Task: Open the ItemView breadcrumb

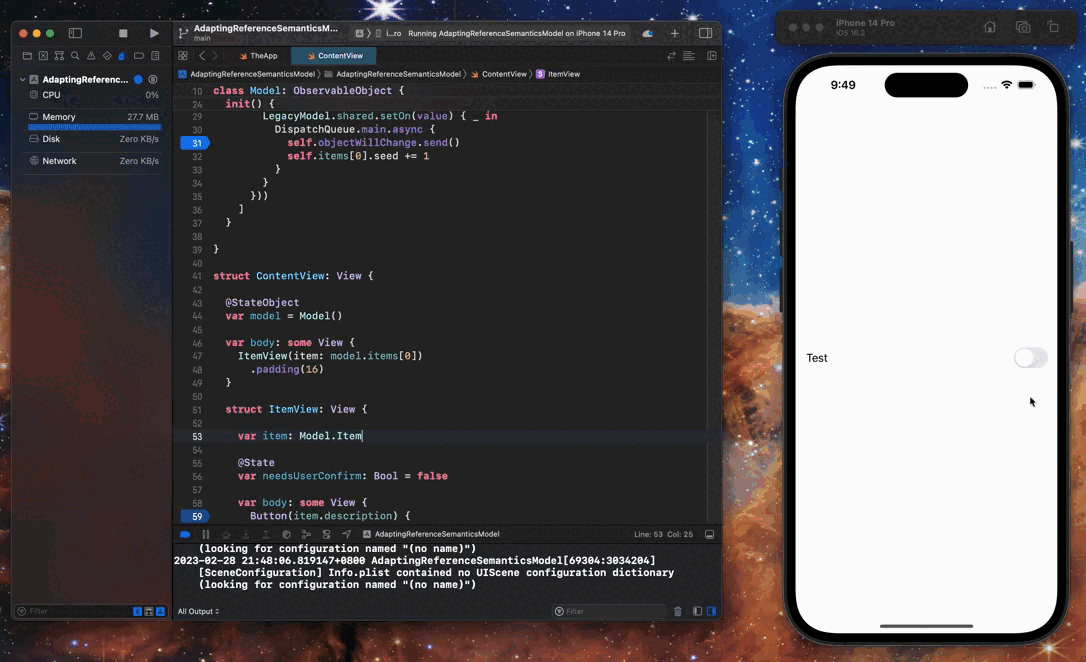Action: click(x=558, y=74)
